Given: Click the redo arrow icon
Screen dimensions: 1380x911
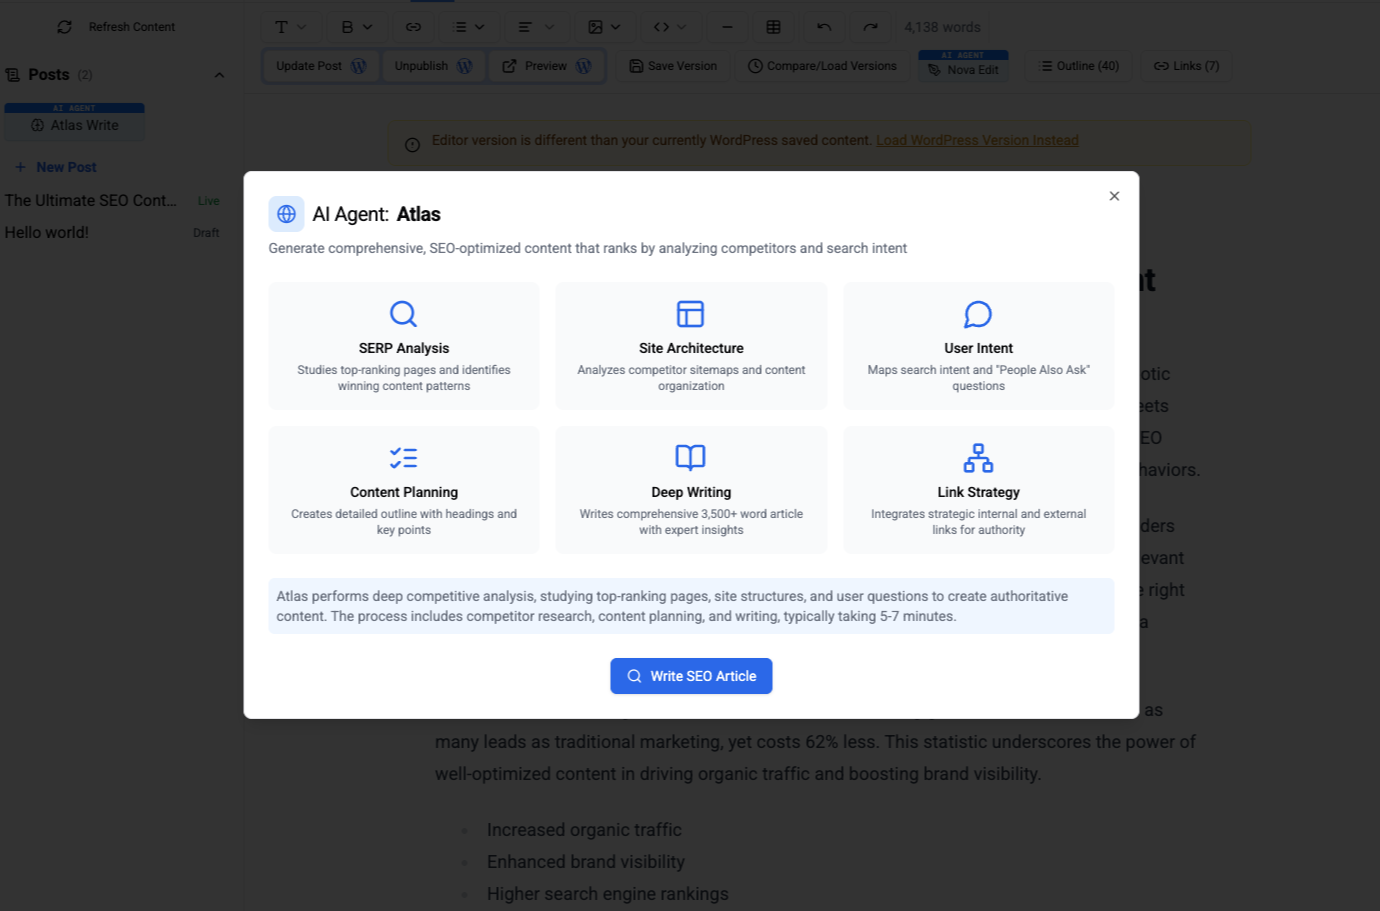Looking at the screenshot, I should [871, 27].
